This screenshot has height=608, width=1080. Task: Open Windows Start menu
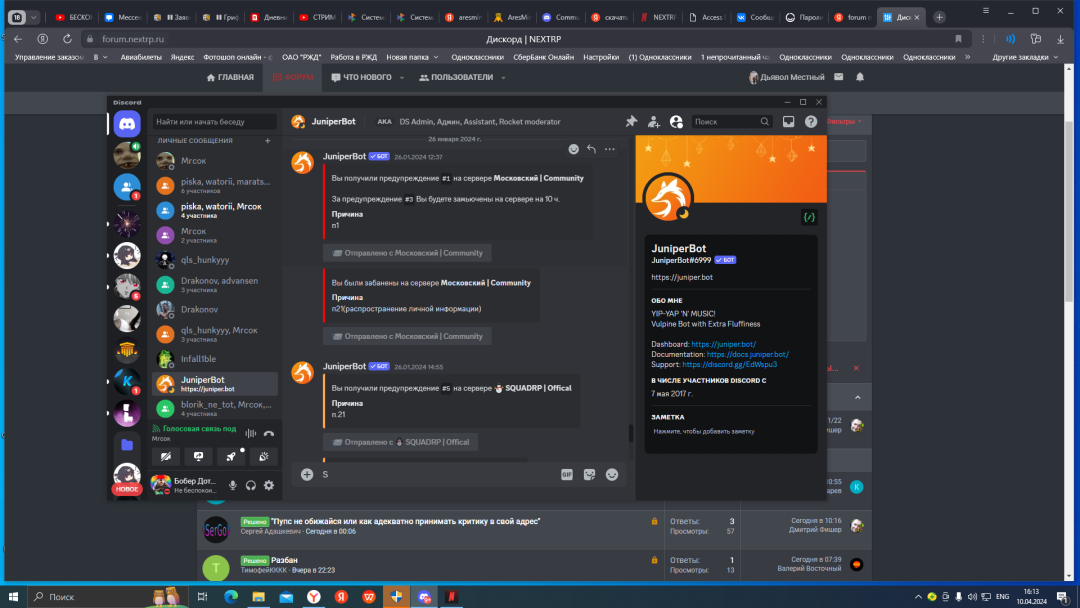pos(13,597)
